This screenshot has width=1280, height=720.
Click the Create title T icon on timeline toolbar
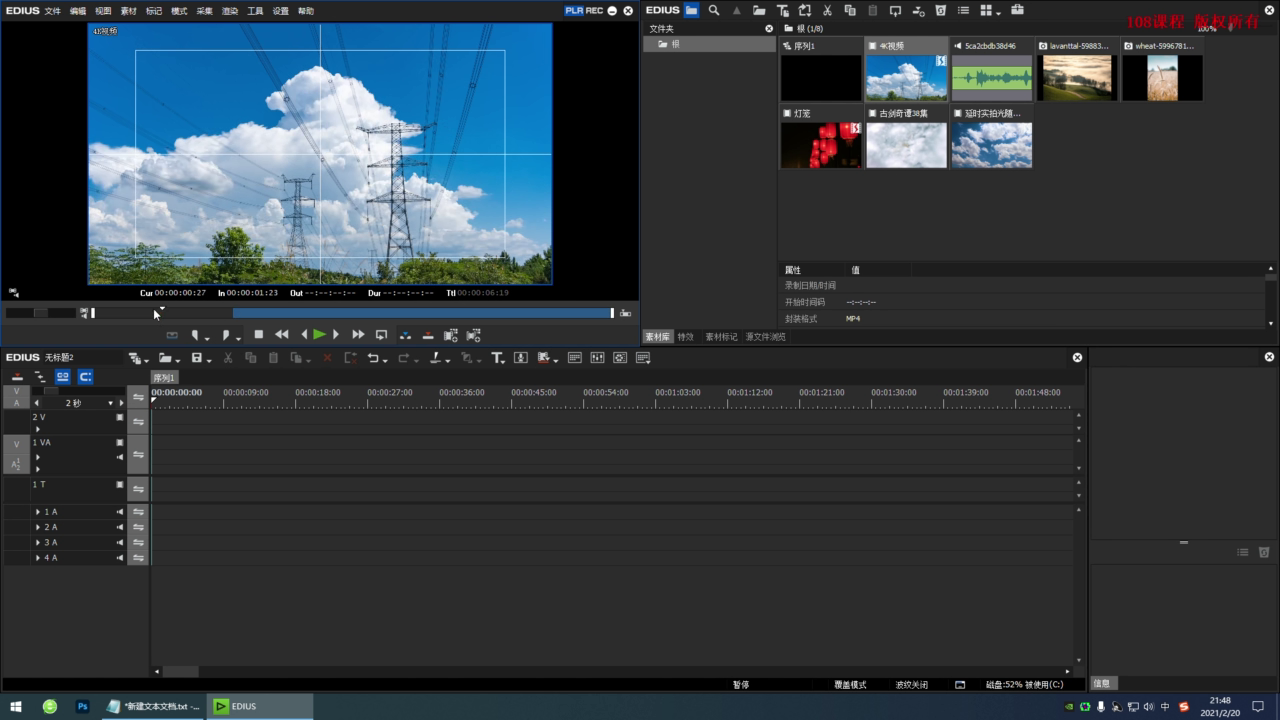click(x=498, y=358)
